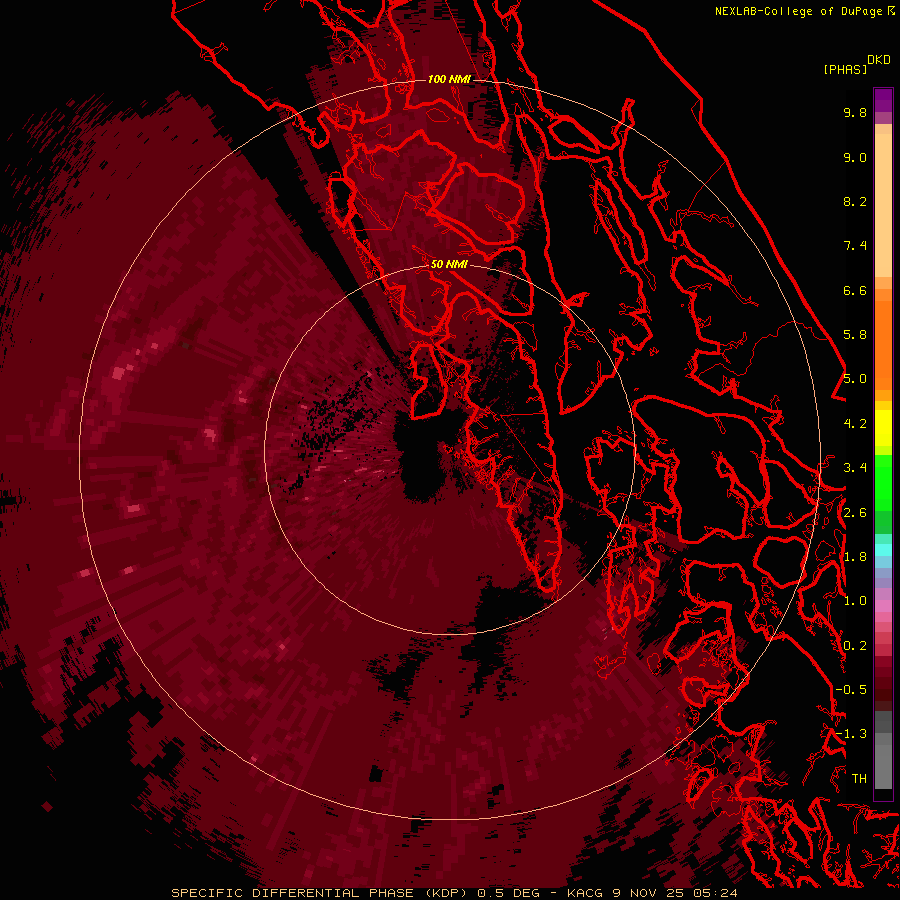This screenshot has width=900, height=900.
Task: Click the TH threshold label
Action: pos(859,779)
